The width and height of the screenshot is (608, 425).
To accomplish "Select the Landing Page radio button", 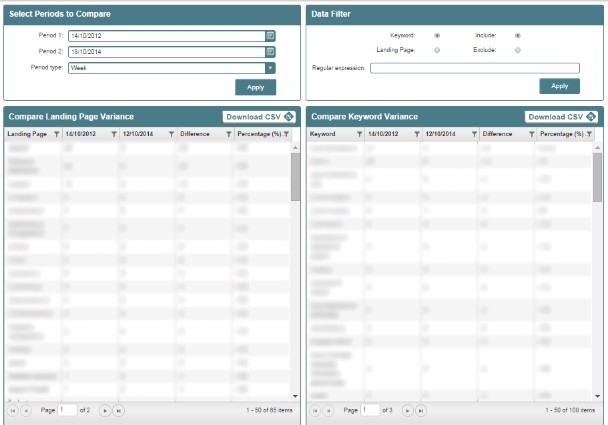I will (x=437, y=50).
